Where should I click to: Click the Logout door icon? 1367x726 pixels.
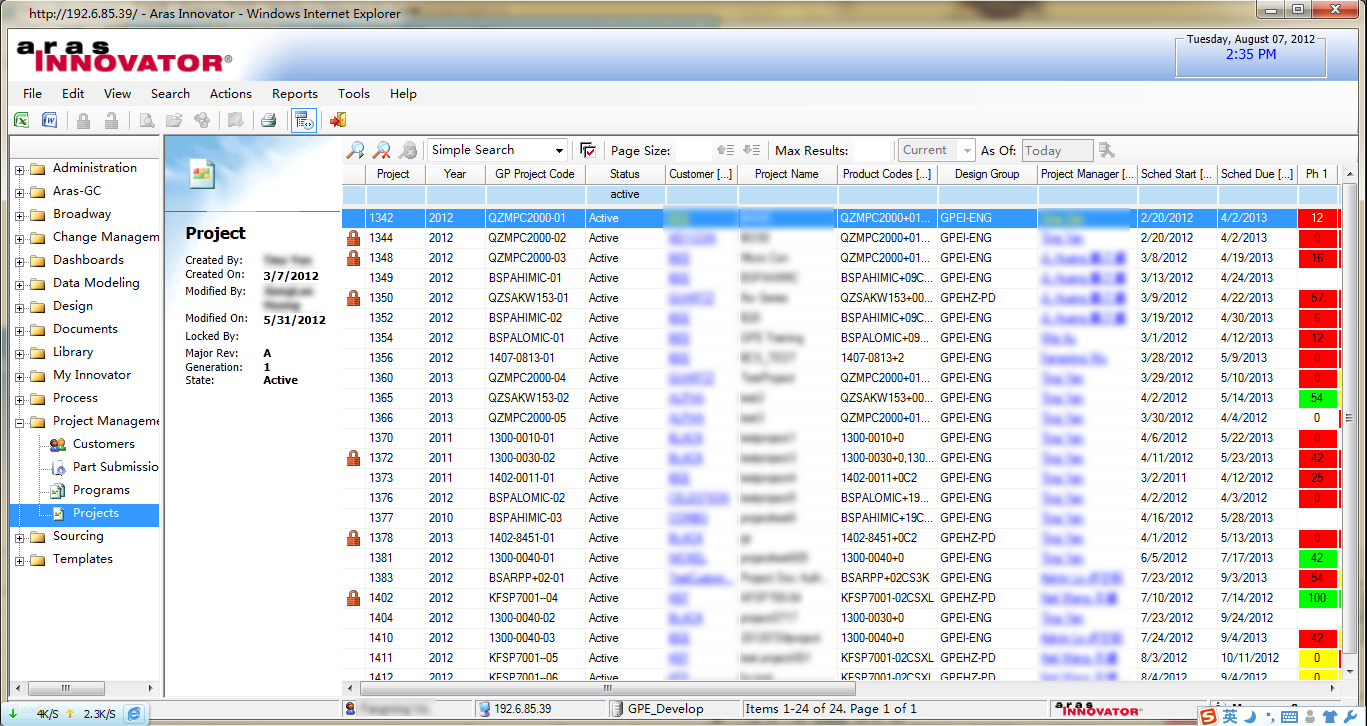coord(337,121)
